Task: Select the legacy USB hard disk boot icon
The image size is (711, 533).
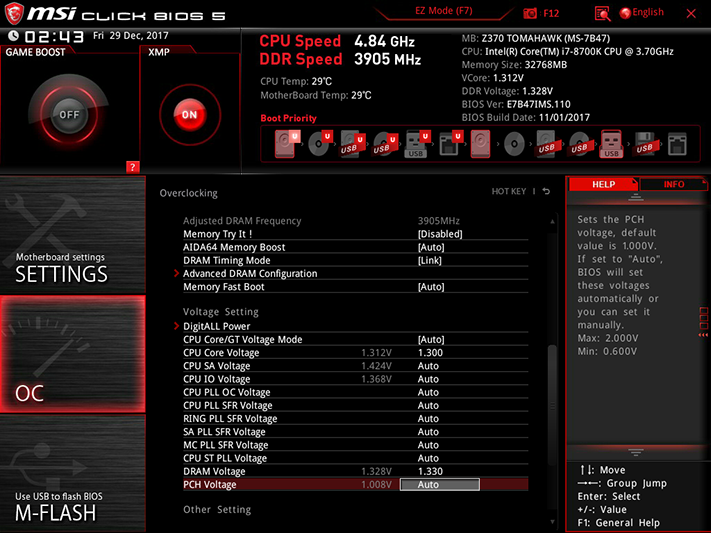Action: [546, 144]
